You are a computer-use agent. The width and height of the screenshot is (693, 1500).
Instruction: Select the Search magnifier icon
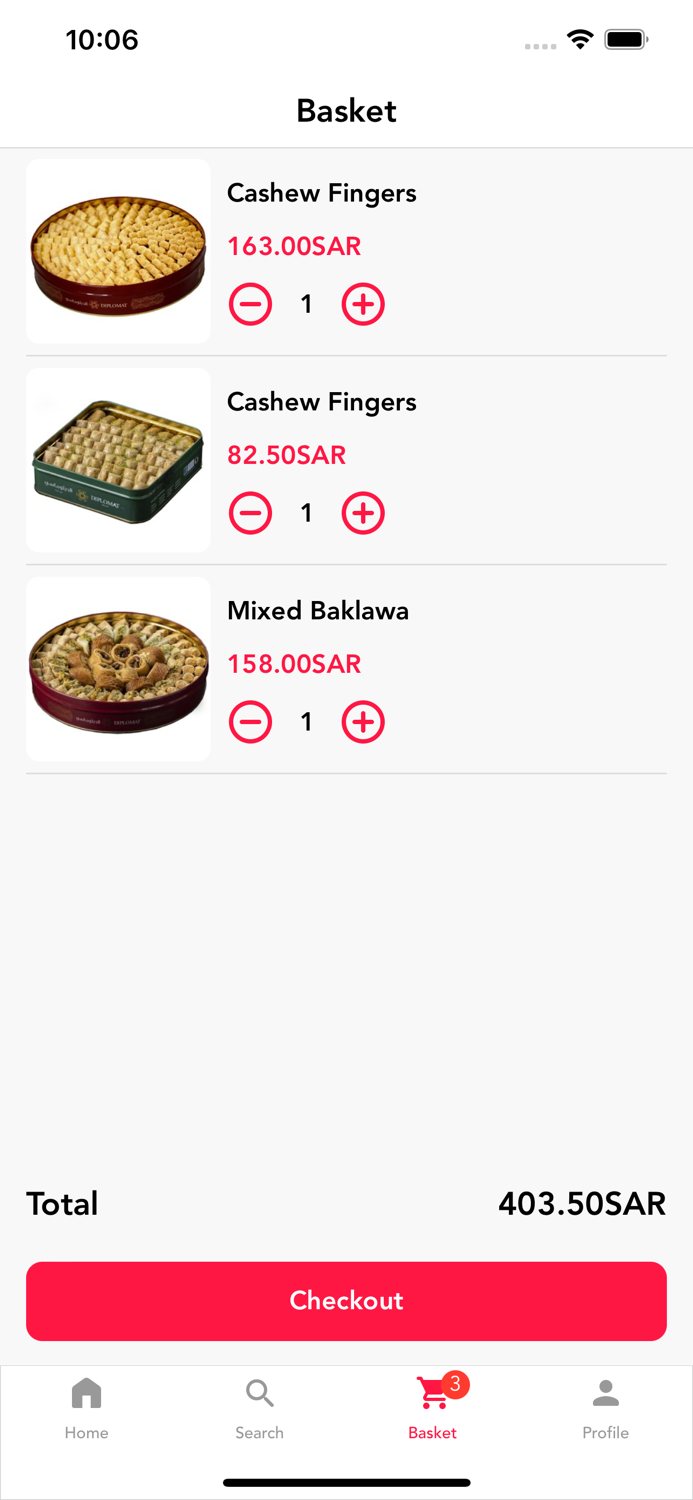[259, 1391]
